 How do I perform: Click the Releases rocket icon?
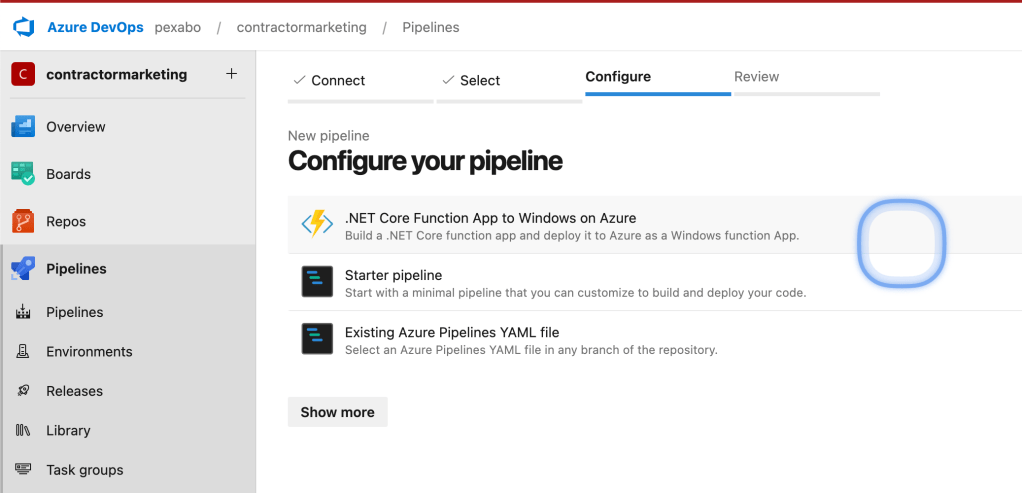click(x=23, y=391)
